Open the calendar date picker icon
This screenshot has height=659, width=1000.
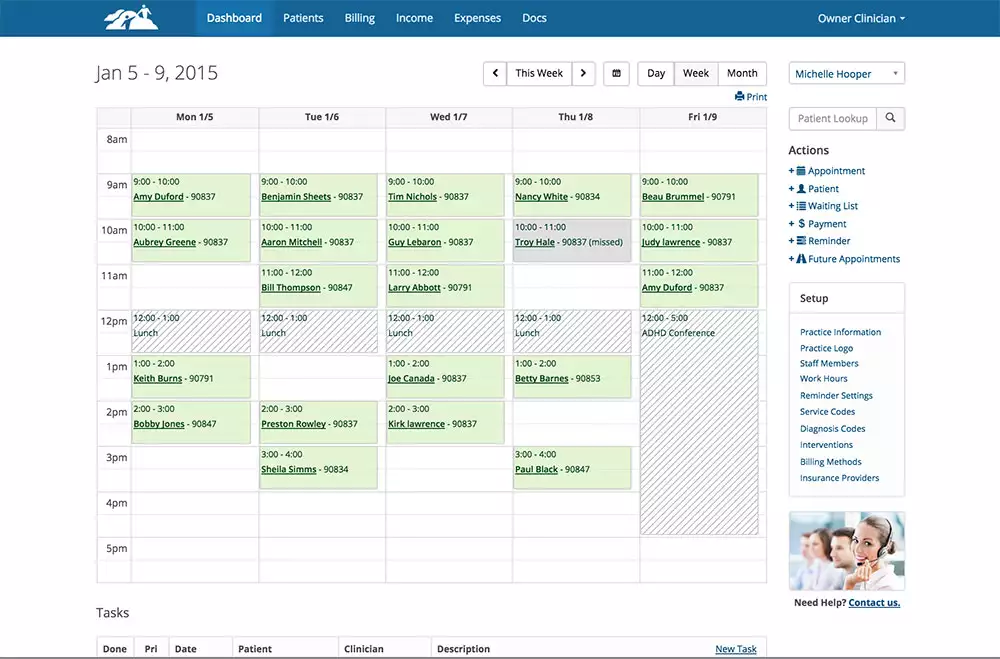(x=616, y=73)
